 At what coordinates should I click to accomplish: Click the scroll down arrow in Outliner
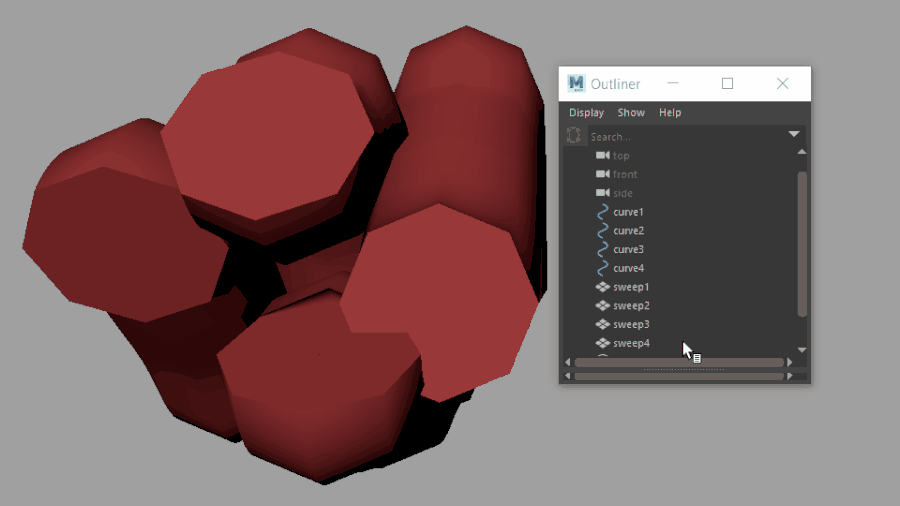[802, 350]
